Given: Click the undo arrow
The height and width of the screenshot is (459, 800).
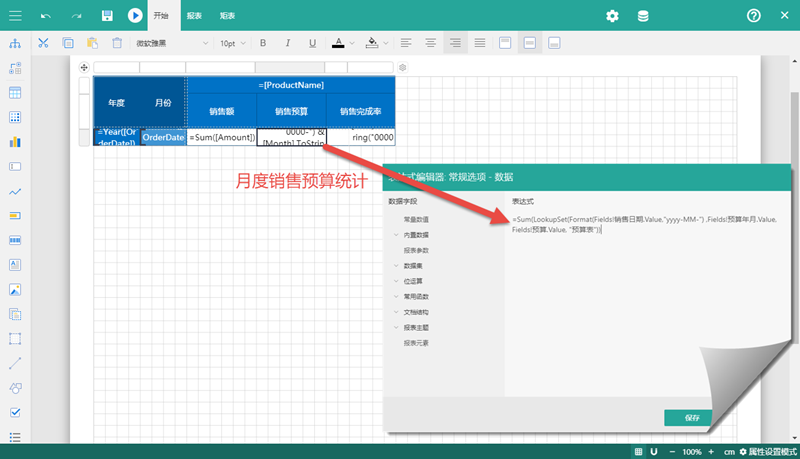Looking at the screenshot, I should tap(46, 16).
